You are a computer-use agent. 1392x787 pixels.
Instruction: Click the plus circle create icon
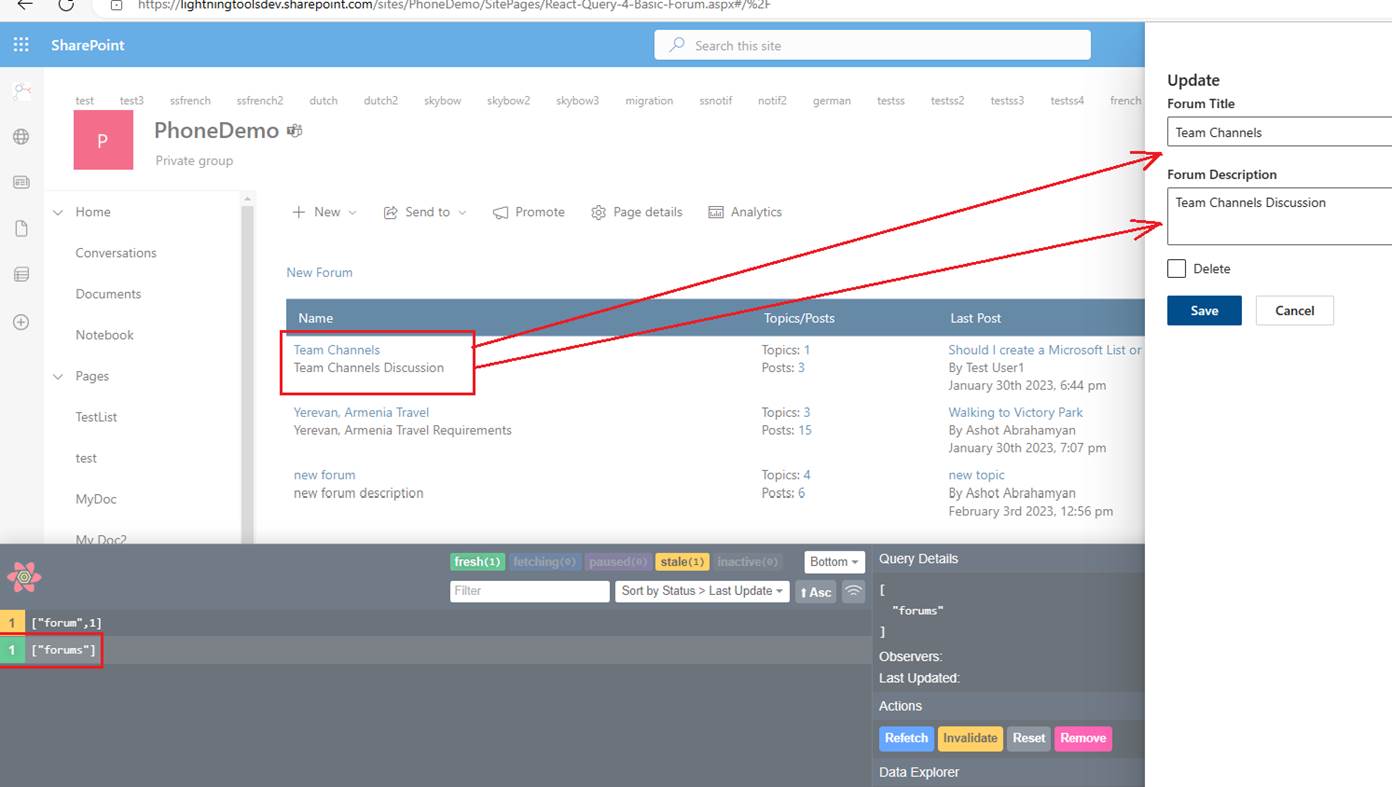point(21,322)
